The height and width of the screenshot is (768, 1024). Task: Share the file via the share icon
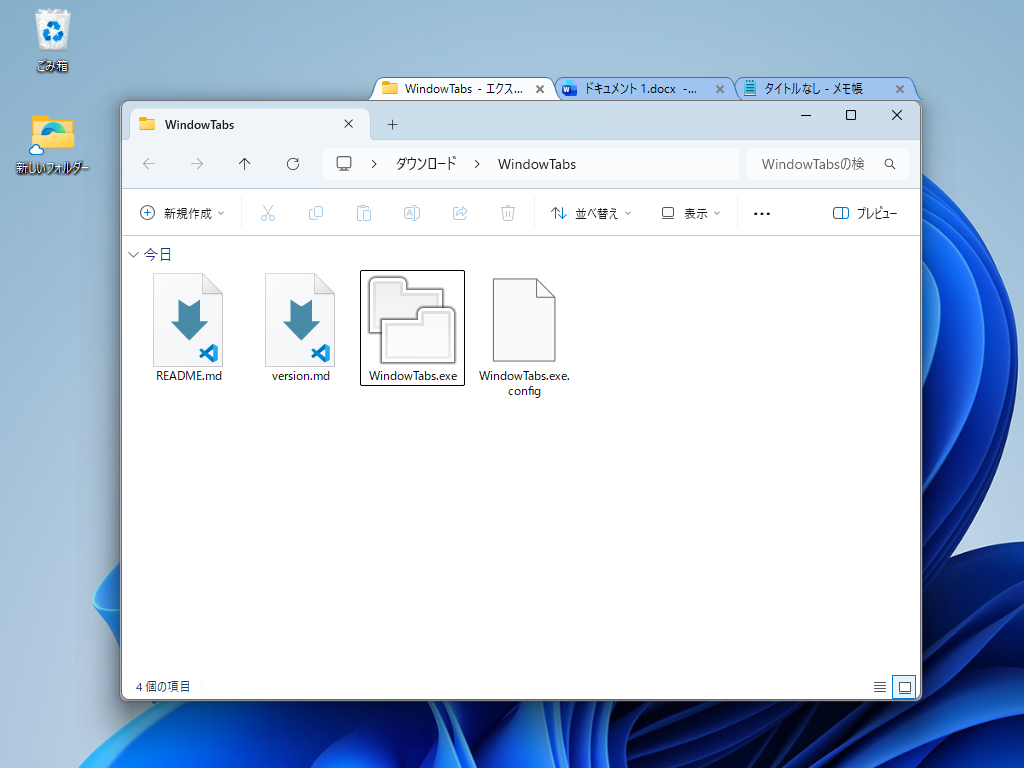coord(459,213)
